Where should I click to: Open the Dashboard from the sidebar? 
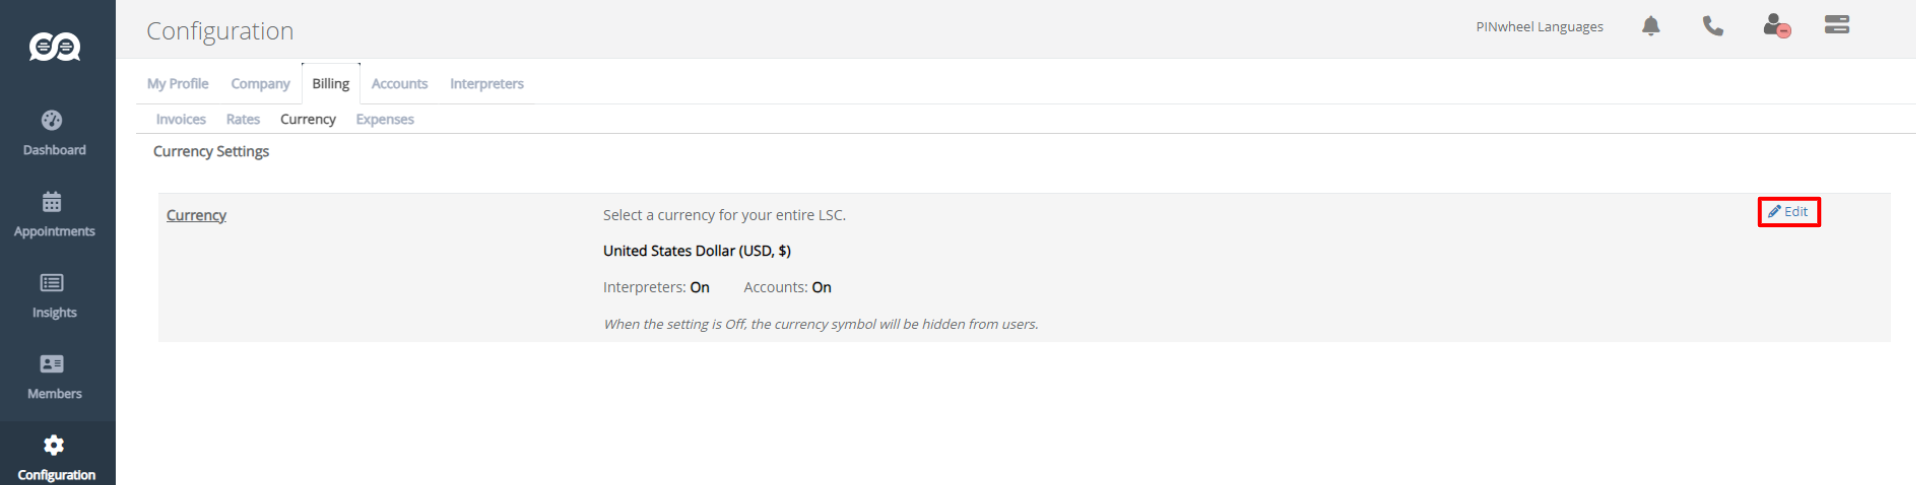coord(54,134)
